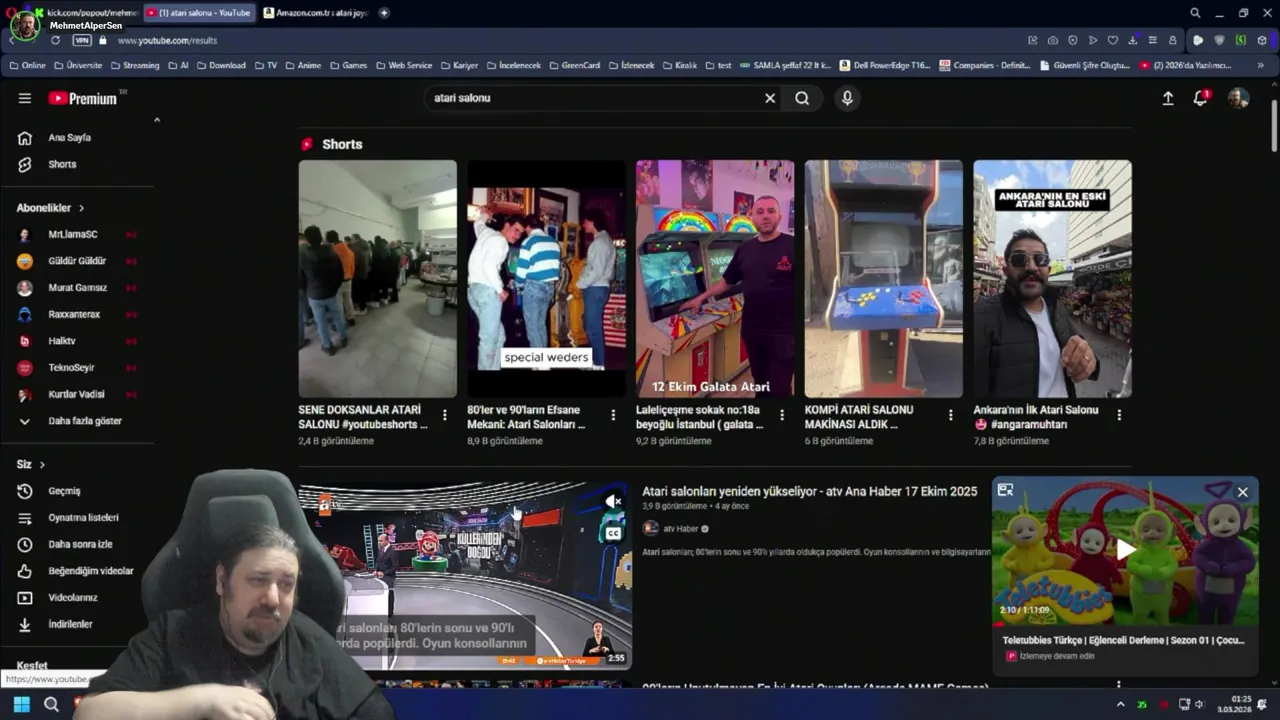Open Windows notification center bell
Image resolution: width=1280 pixels, height=720 pixels.
pos(1262,704)
